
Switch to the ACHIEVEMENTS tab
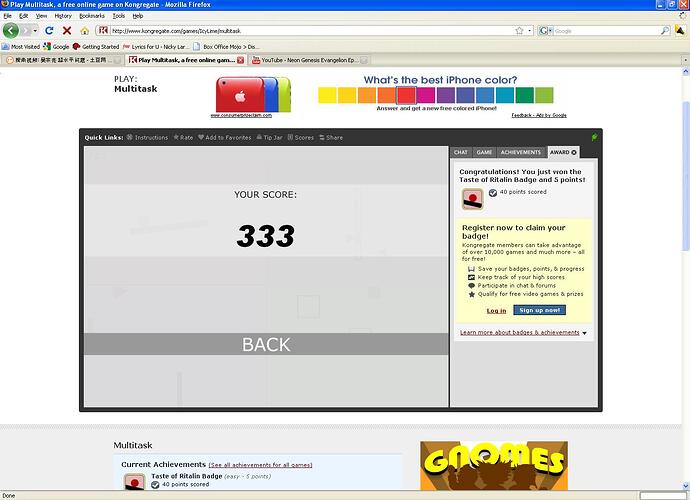point(521,152)
